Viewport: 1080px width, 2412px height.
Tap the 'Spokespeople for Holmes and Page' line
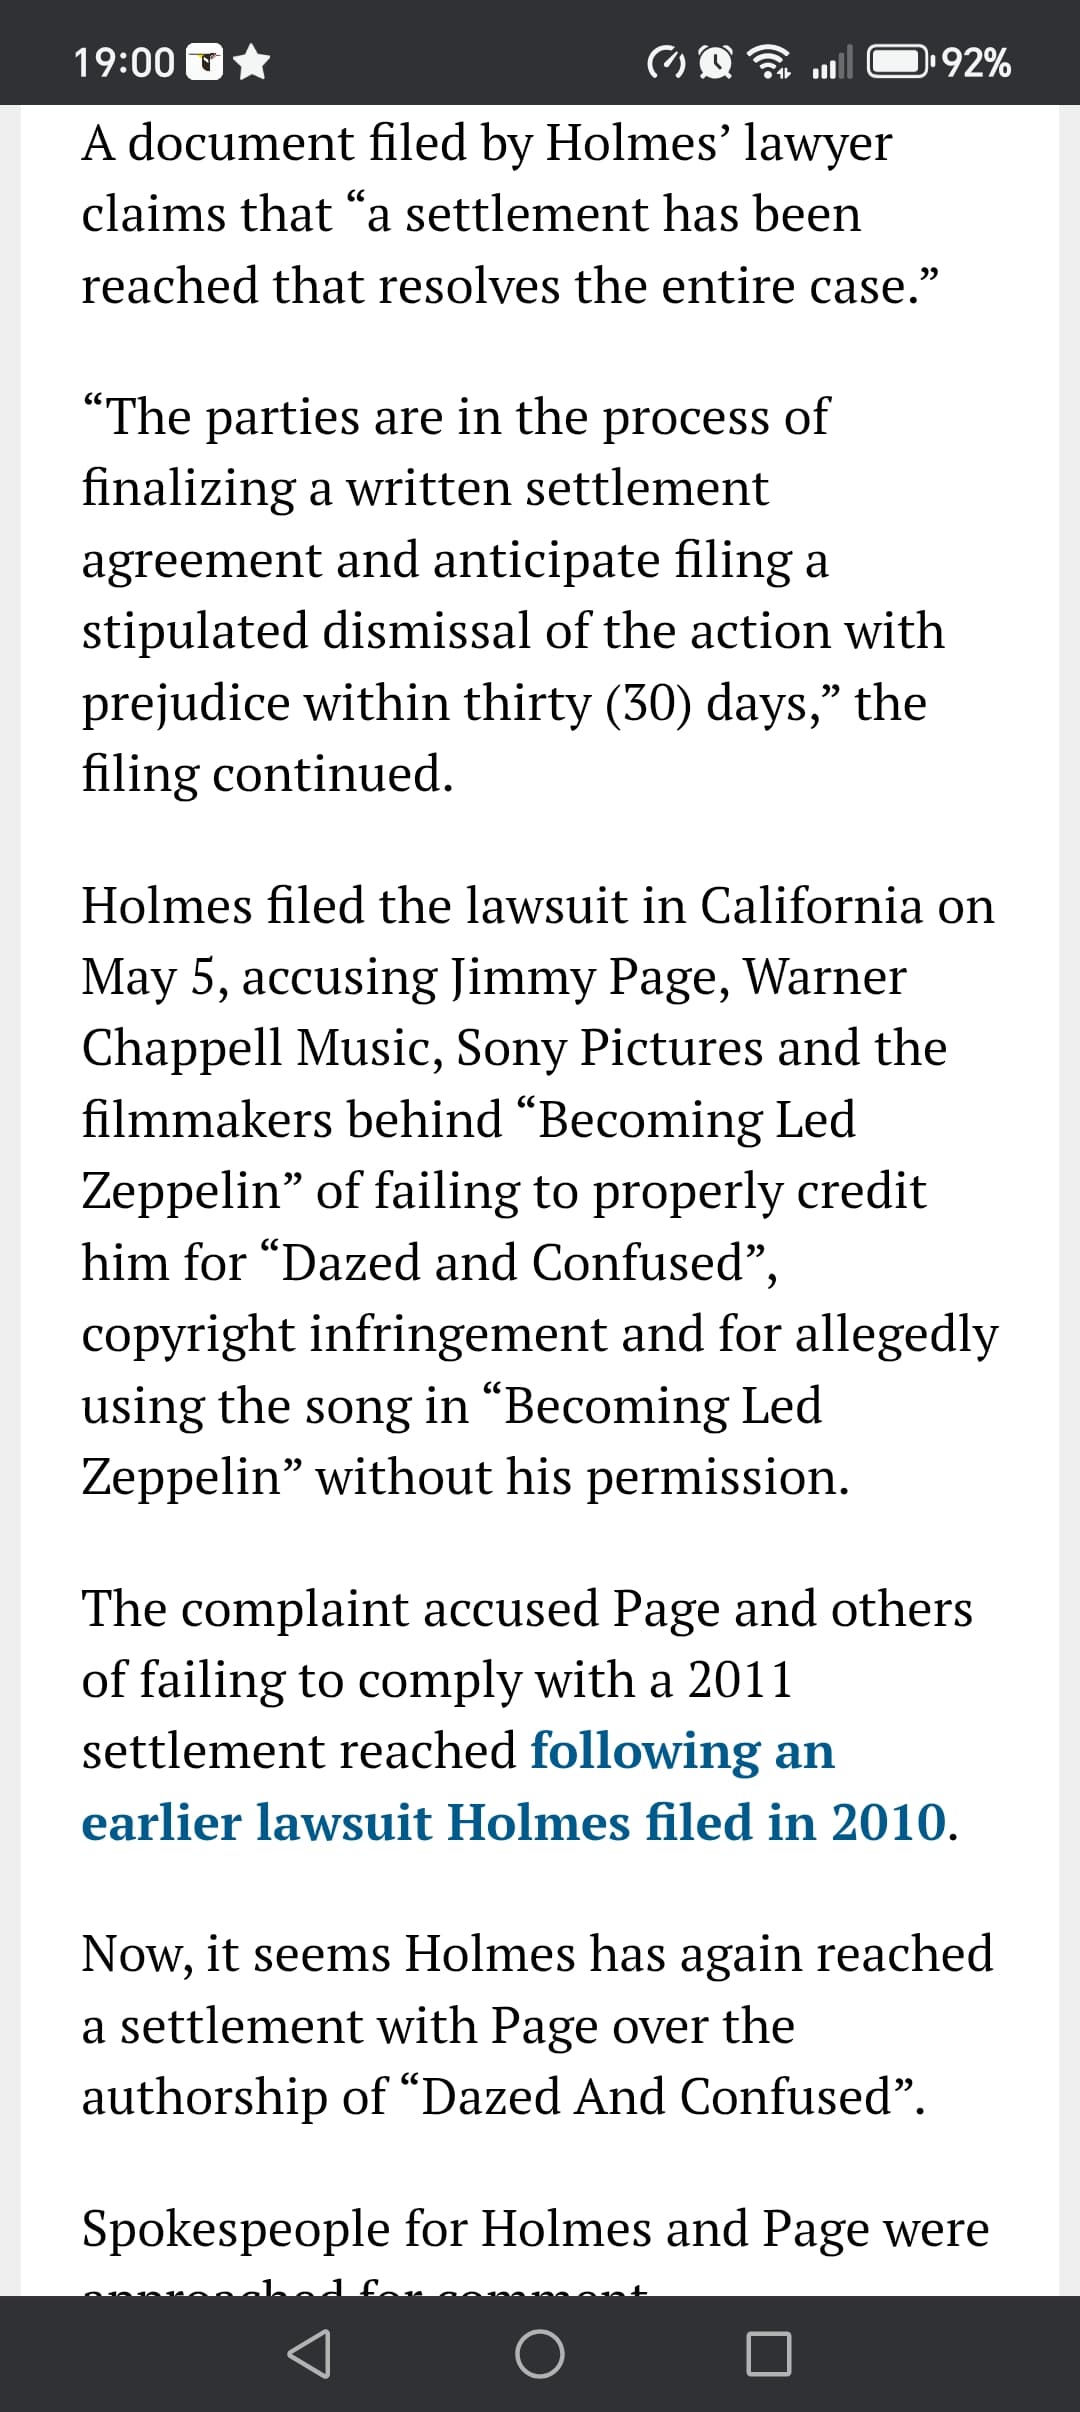click(x=535, y=2229)
